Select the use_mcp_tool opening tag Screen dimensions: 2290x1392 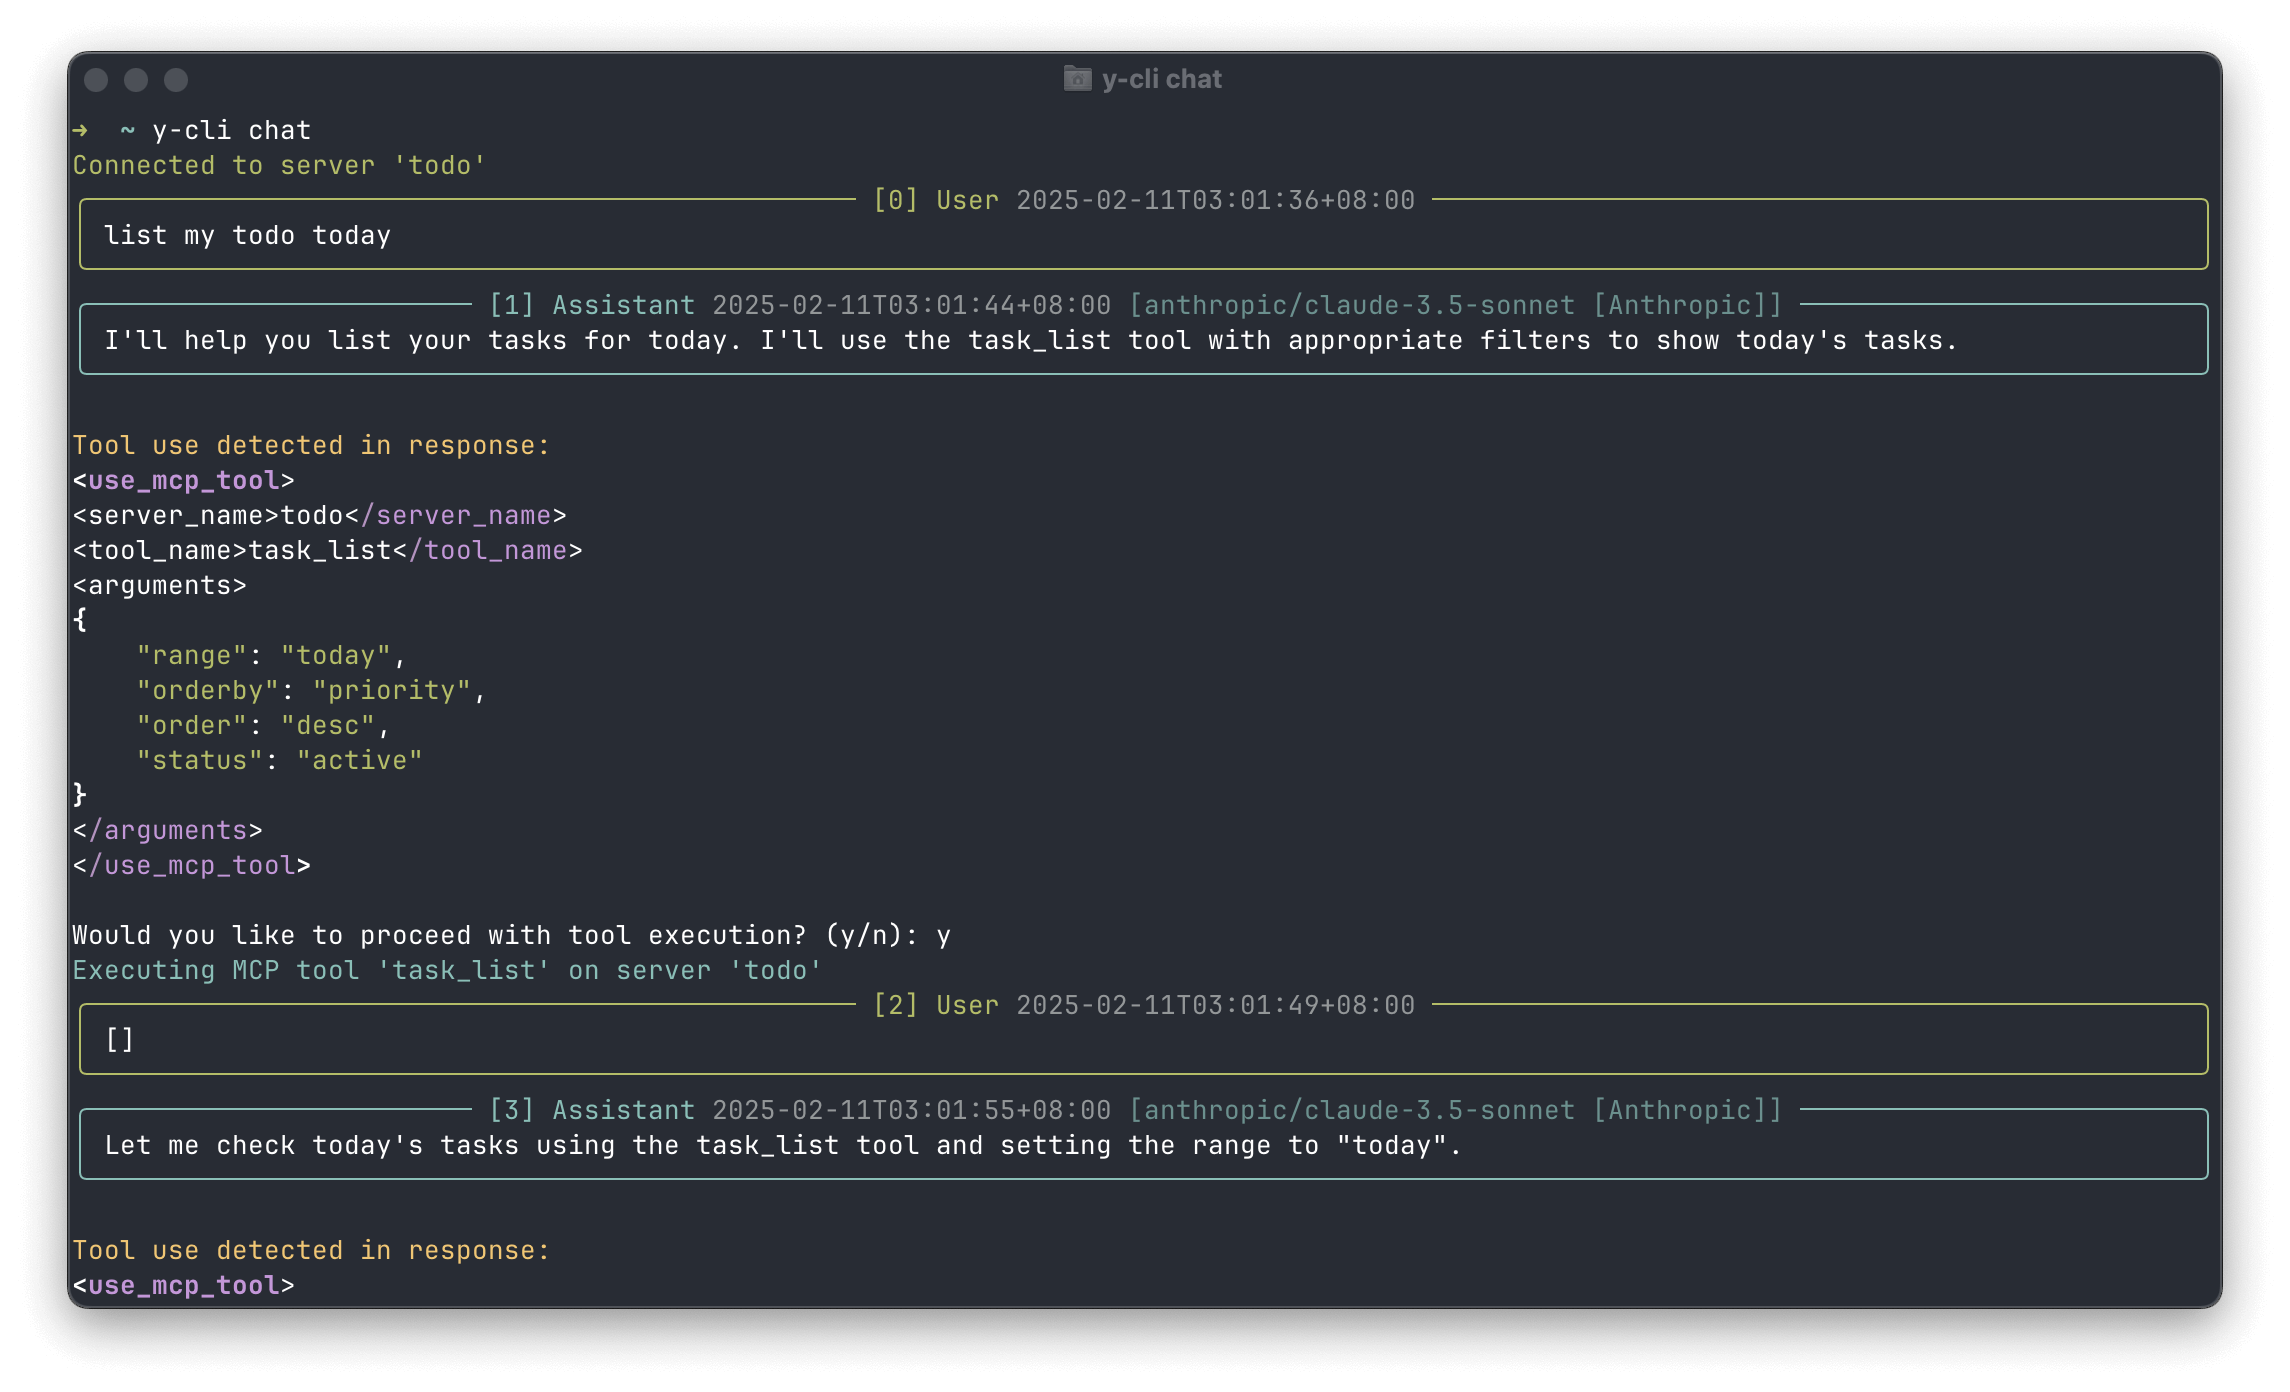(182, 480)
